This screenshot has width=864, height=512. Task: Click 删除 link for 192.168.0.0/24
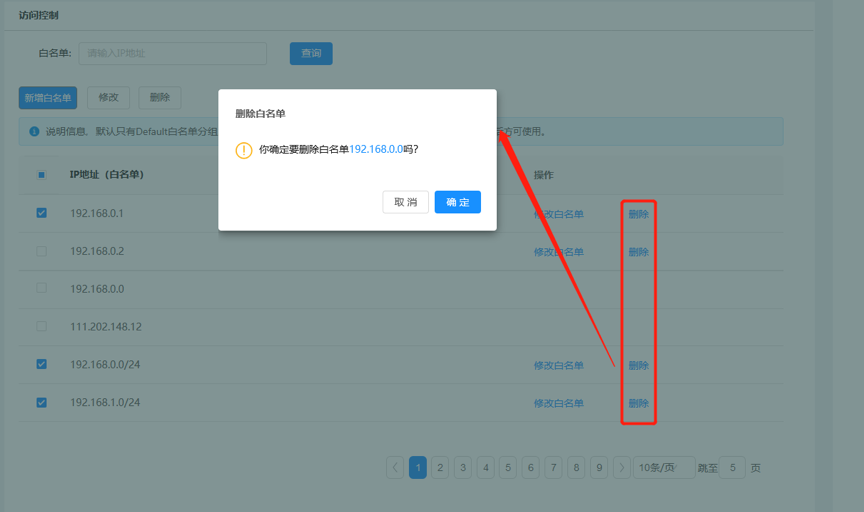[x=639, y=365]
